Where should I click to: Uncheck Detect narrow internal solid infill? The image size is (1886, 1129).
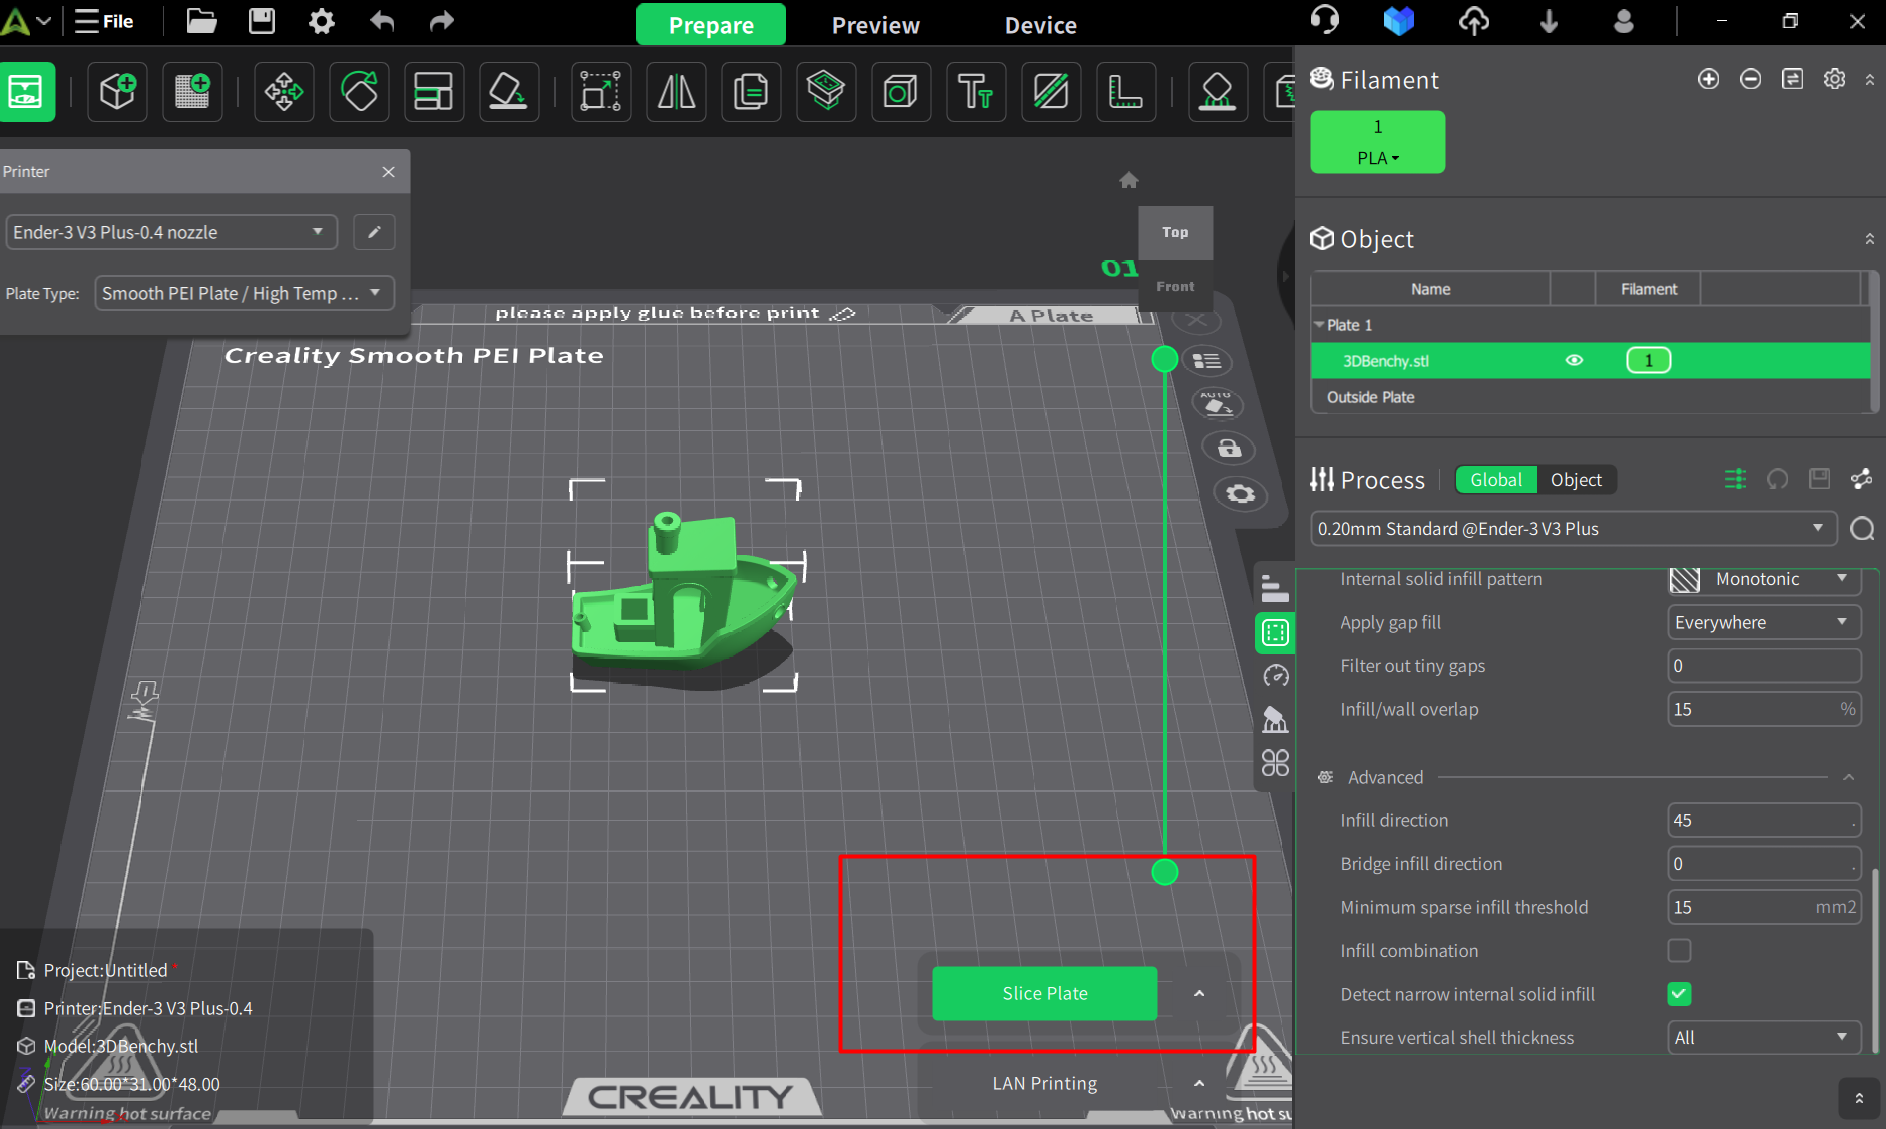point(1679,994)
